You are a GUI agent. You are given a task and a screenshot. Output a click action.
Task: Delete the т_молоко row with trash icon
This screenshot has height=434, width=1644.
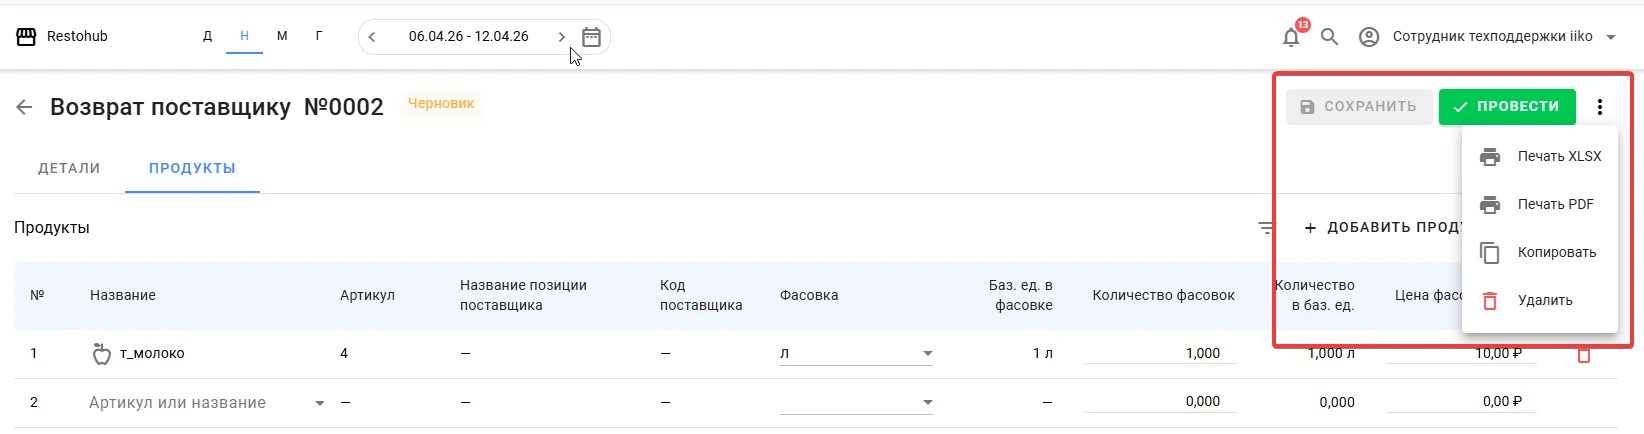pyautogui.click(x=1584, y=355)
